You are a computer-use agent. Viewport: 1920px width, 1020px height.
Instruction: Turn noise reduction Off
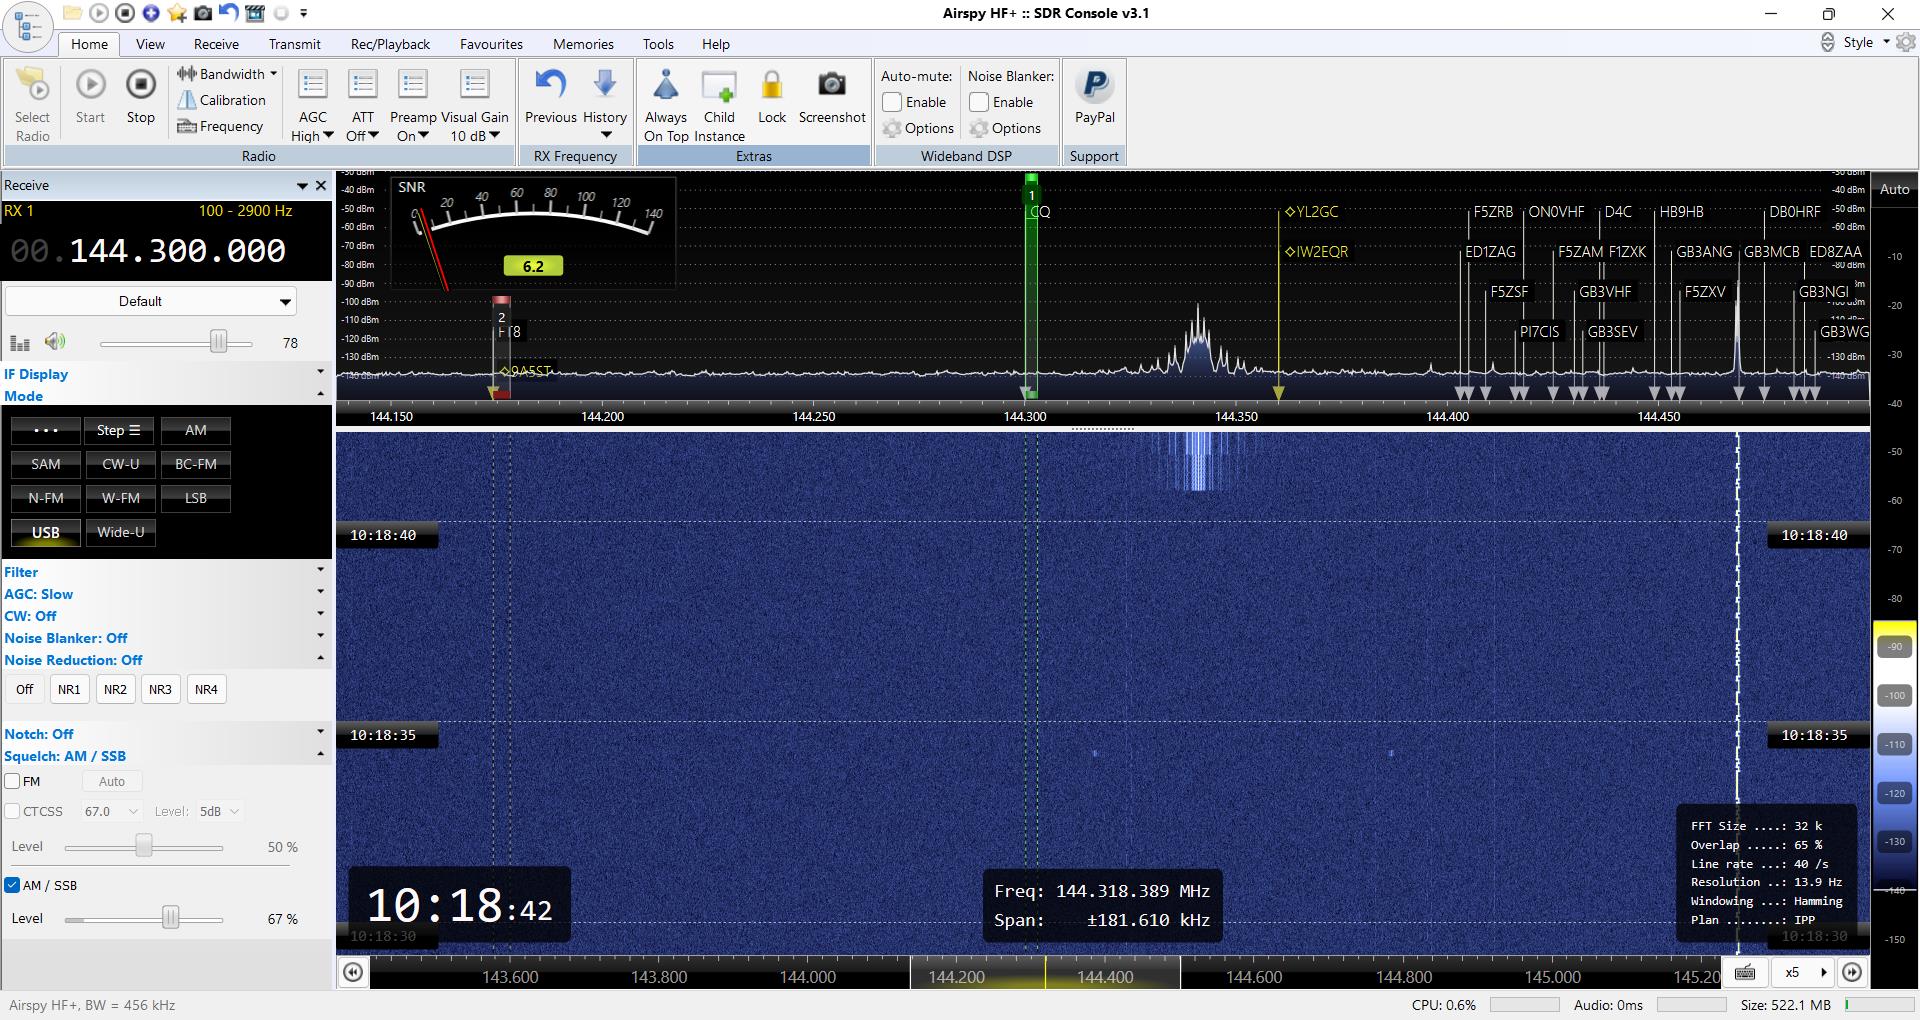click(25, 689)
